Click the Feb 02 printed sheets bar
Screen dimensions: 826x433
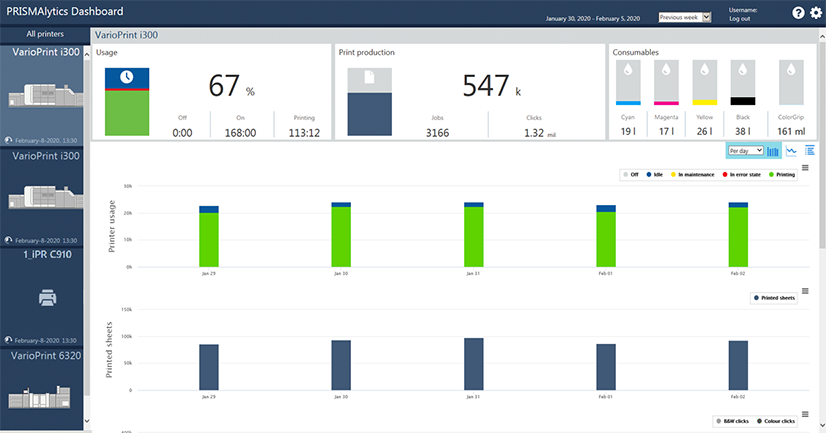pos(738,366)
